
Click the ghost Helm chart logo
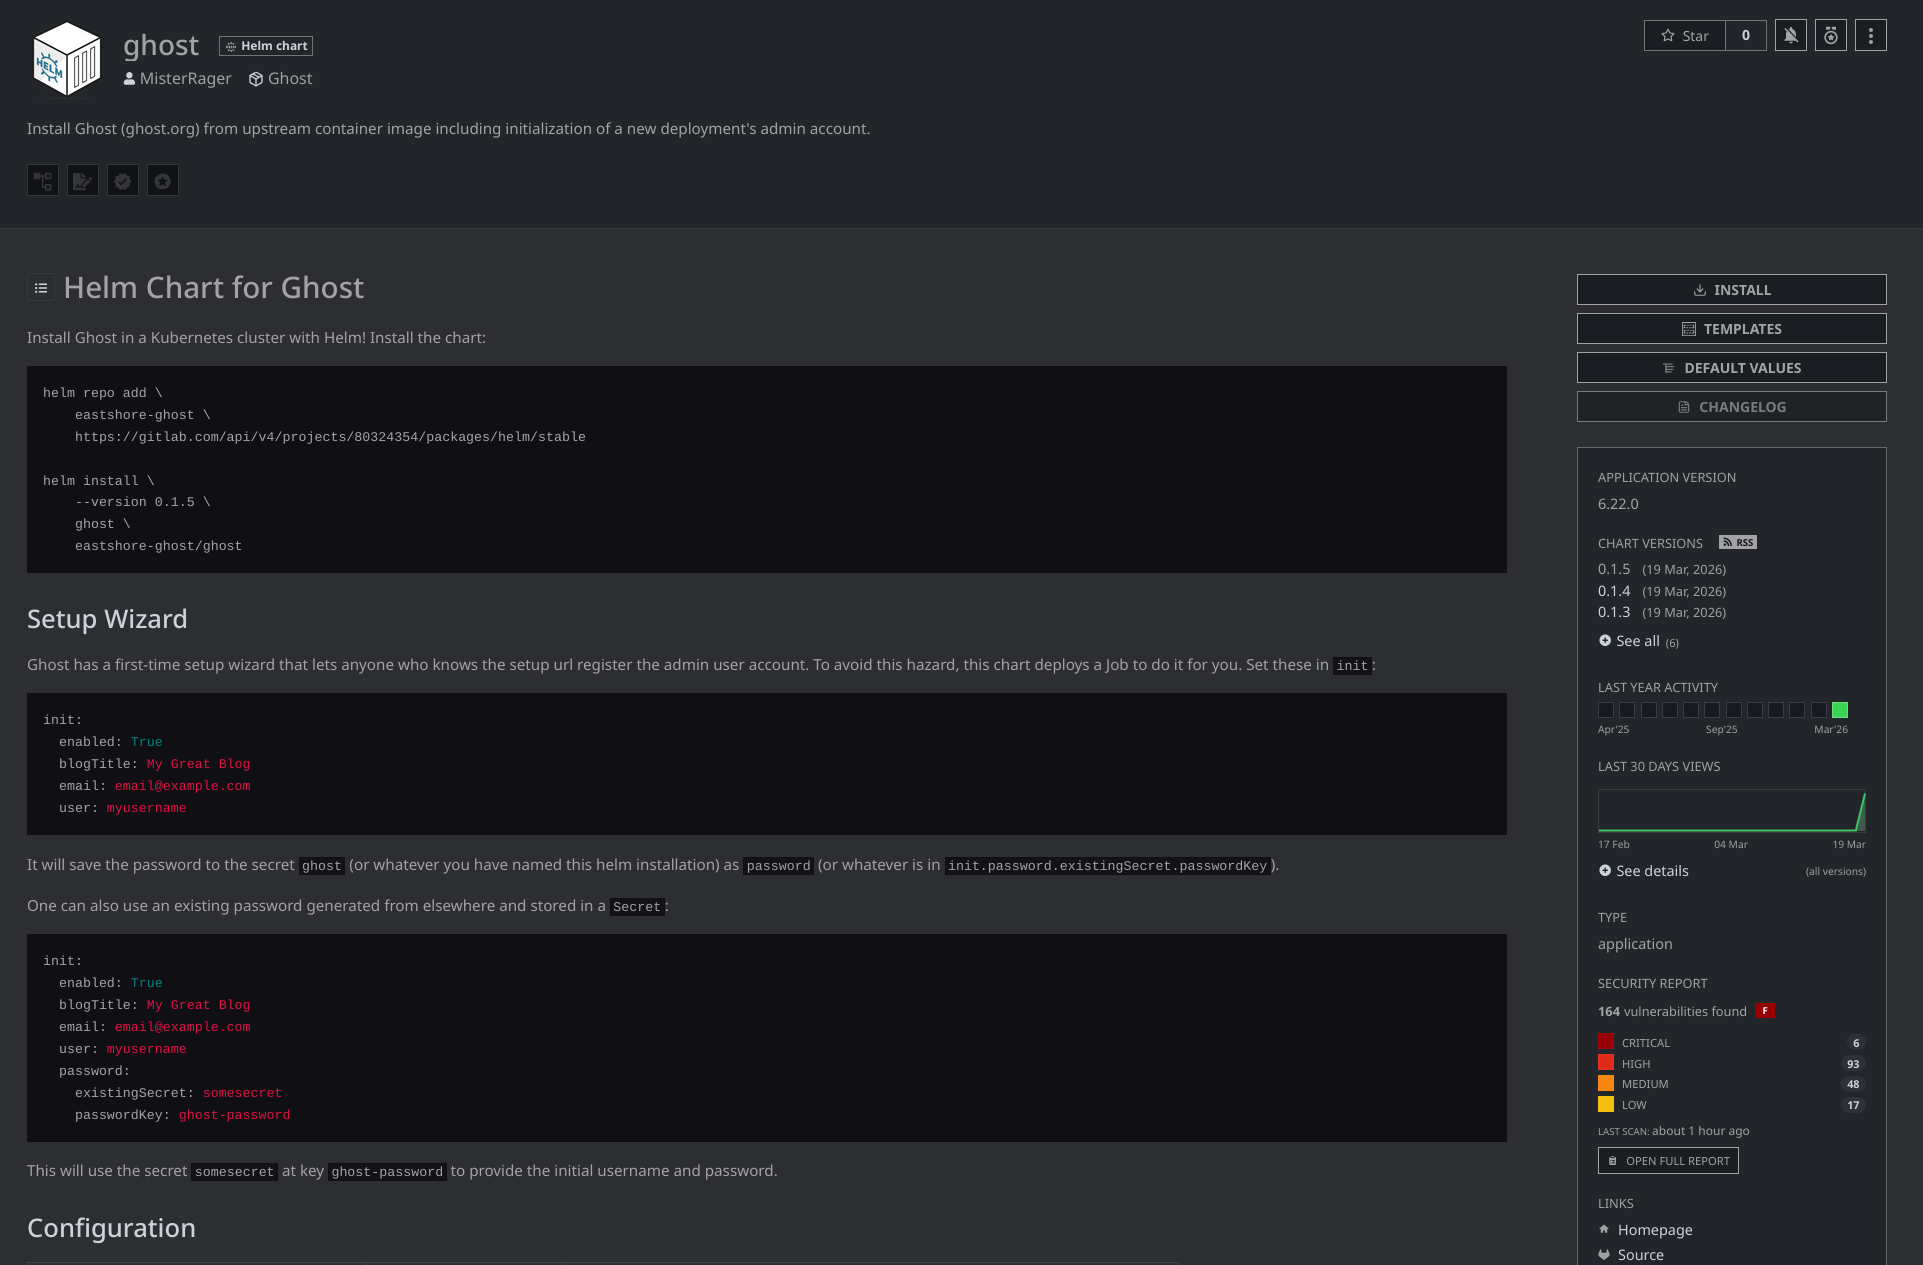[x=67, y=60]
